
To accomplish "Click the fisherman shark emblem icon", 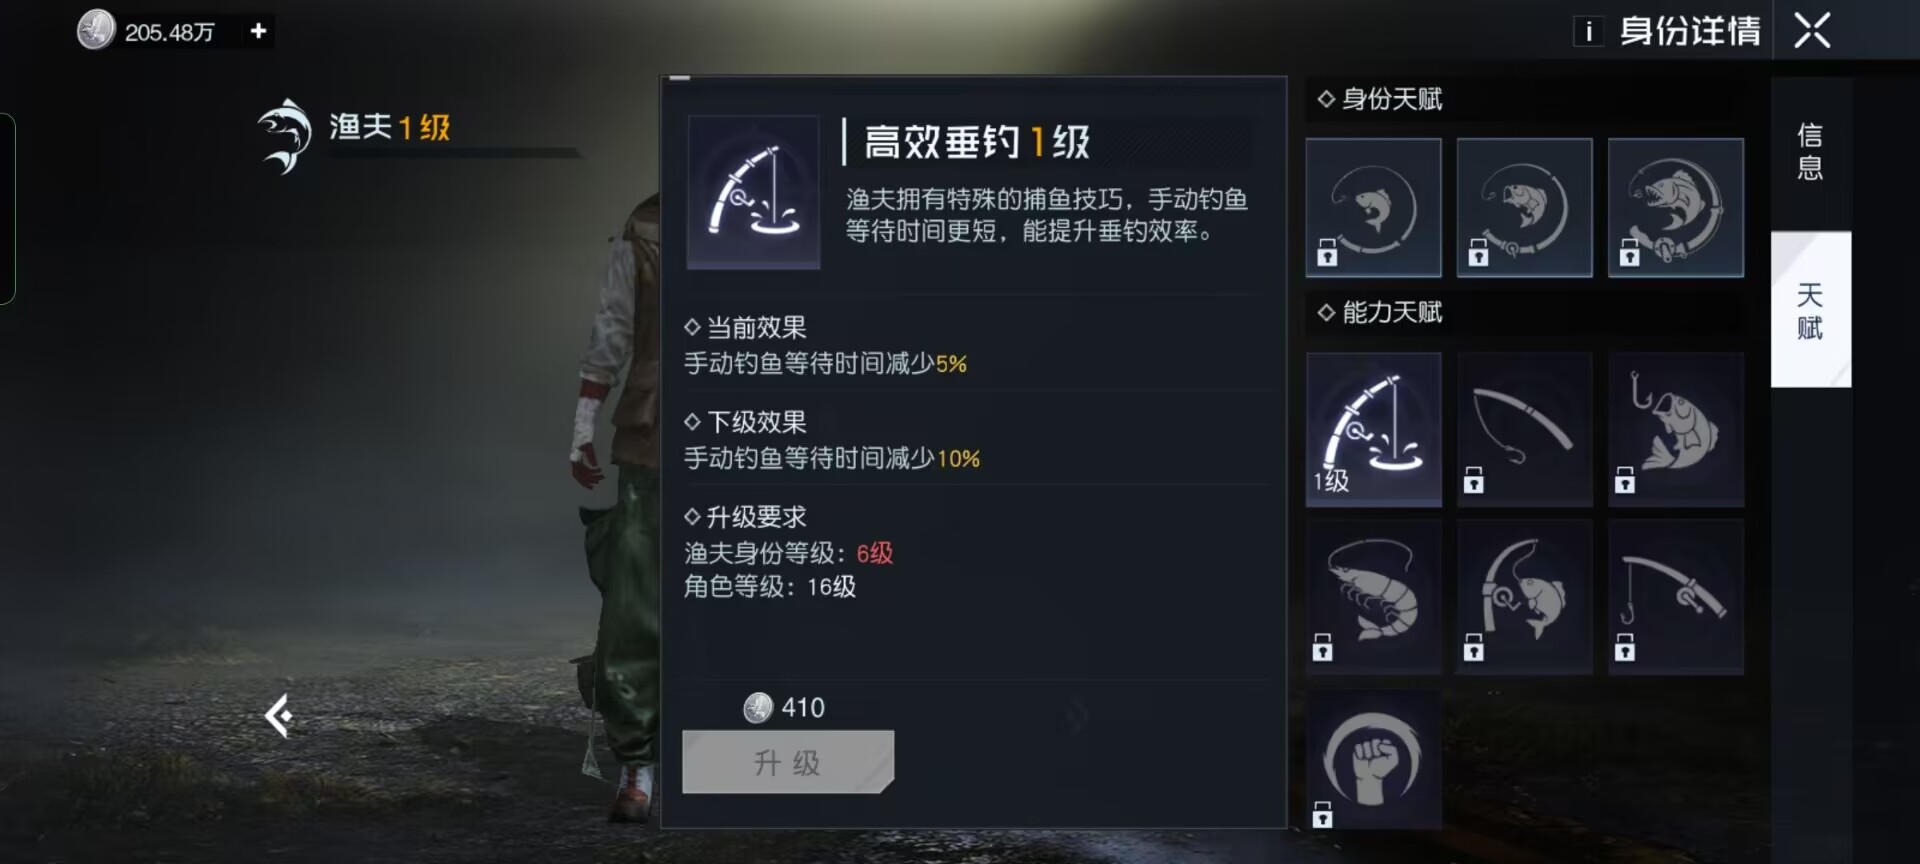I will point(284,135).
